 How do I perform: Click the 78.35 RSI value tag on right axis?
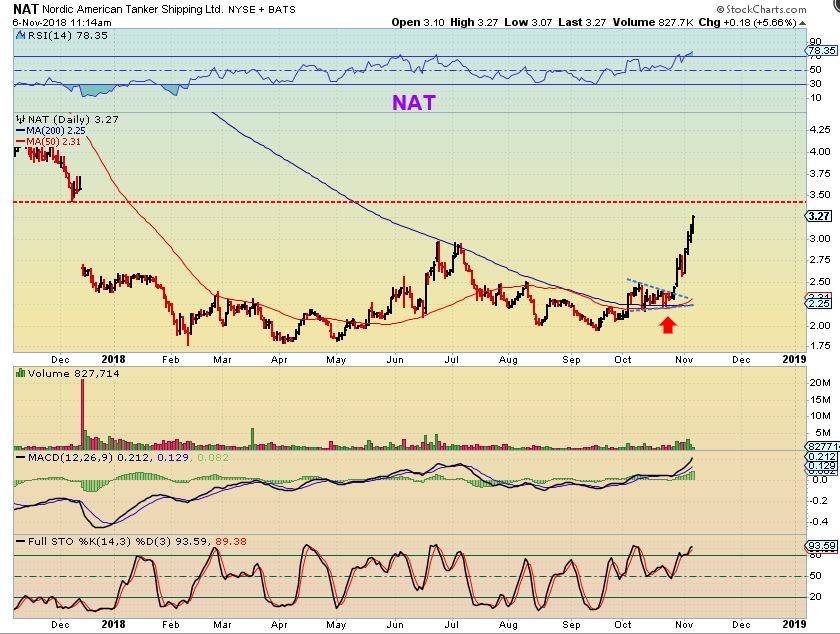(822, 50)
